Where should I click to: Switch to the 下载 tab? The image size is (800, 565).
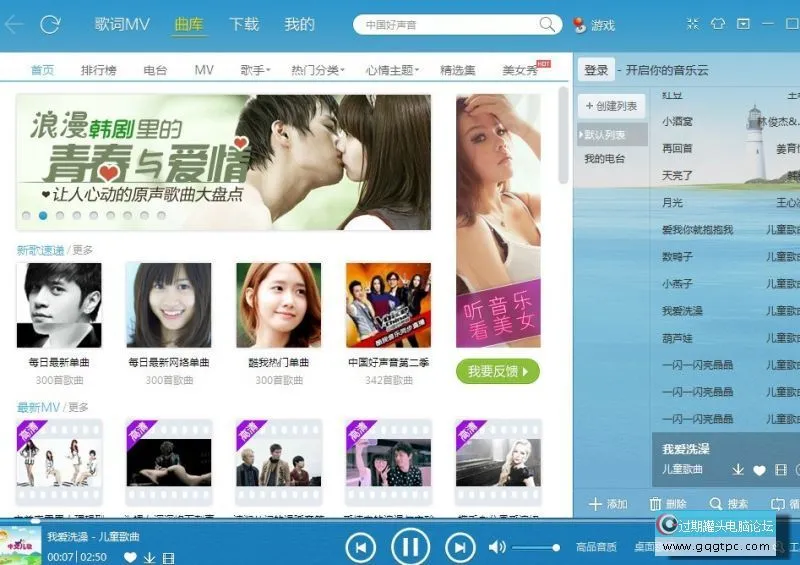pos(244,24)
